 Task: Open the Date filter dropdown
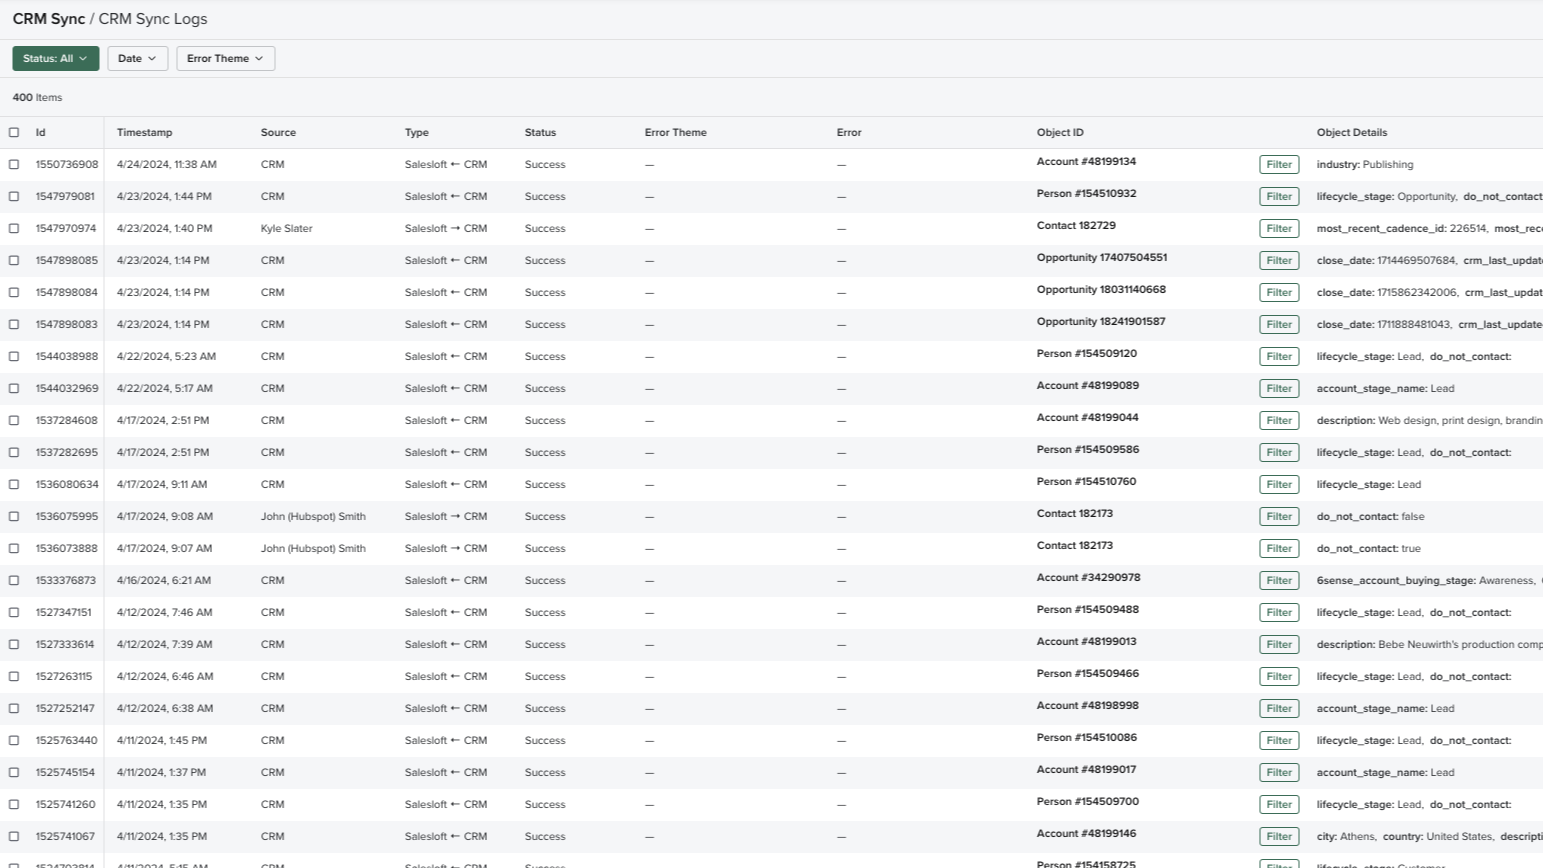coord(137,58)
